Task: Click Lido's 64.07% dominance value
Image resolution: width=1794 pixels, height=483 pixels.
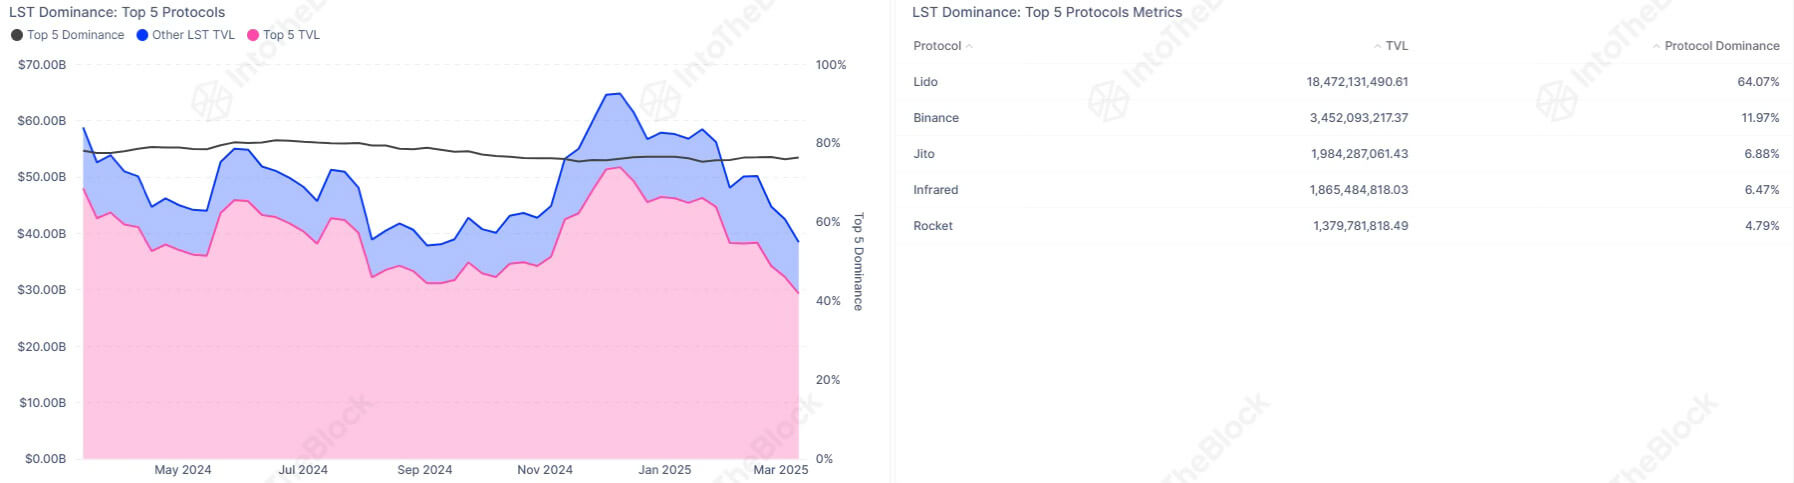Action: click(1758, 82)
